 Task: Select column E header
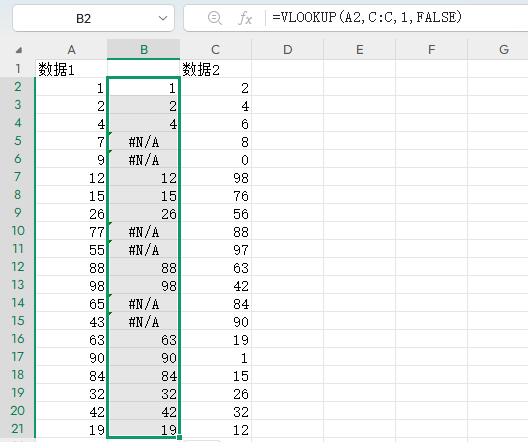(360, 50)
